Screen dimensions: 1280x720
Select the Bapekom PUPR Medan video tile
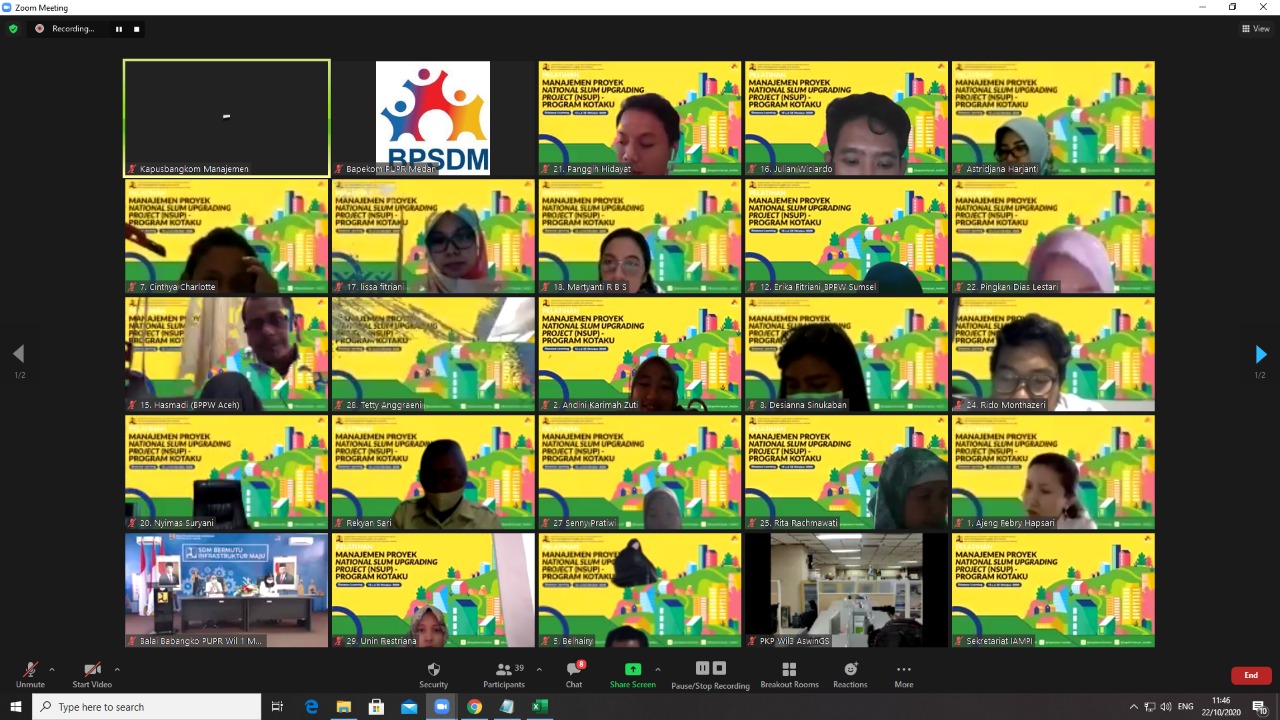(x=433, y=118)
